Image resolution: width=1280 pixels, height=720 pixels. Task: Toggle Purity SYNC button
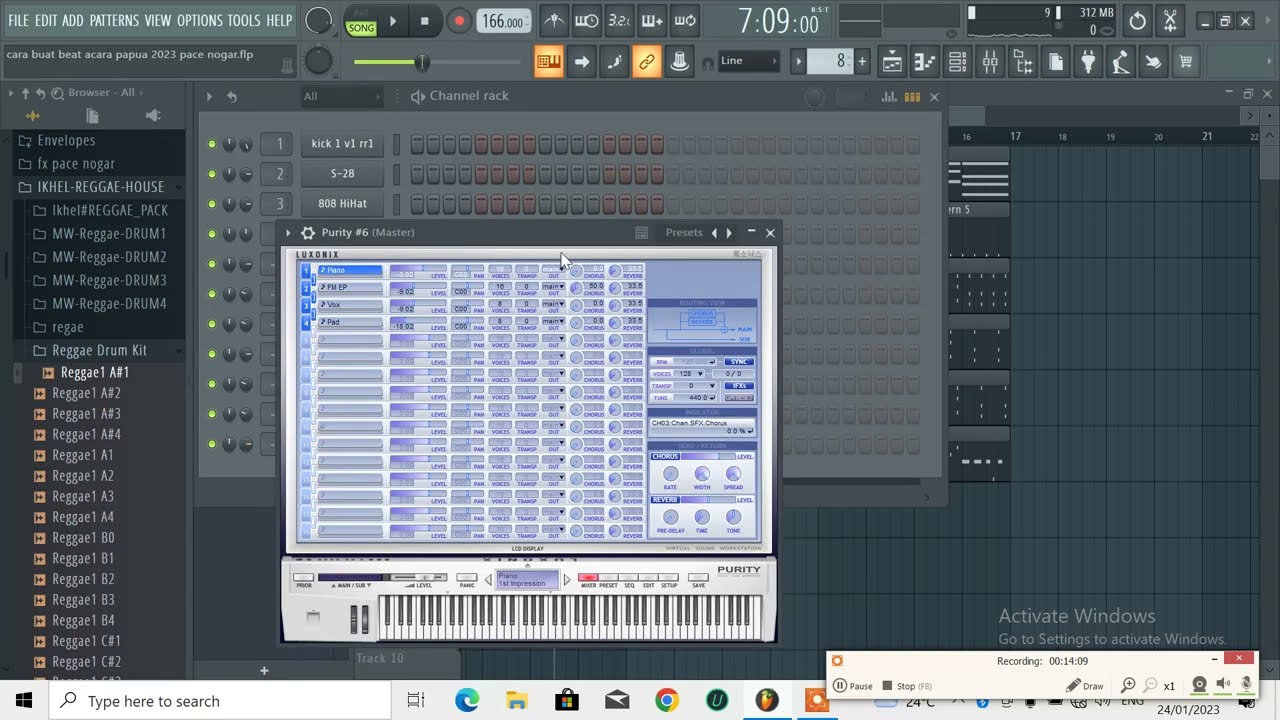[739, 362]
